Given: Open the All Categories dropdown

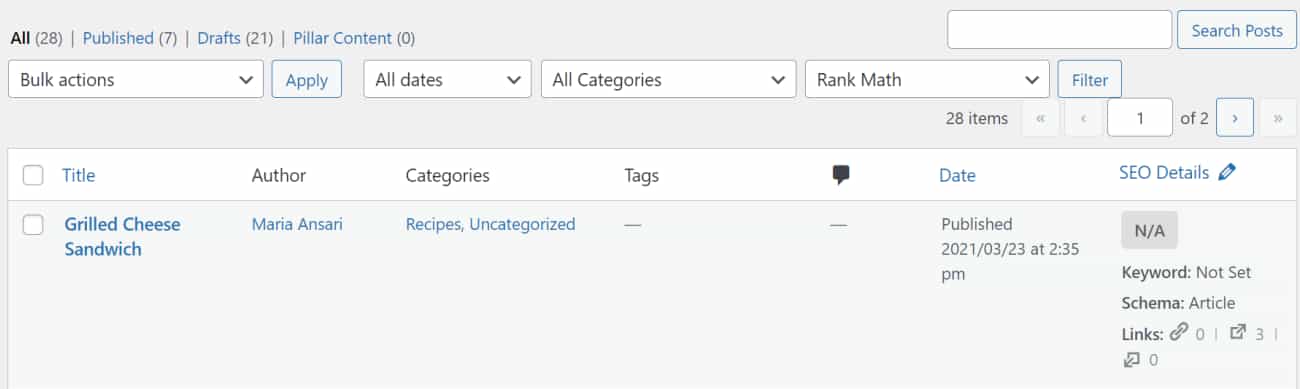Looking at the screenshot, I should pos(668,80).
